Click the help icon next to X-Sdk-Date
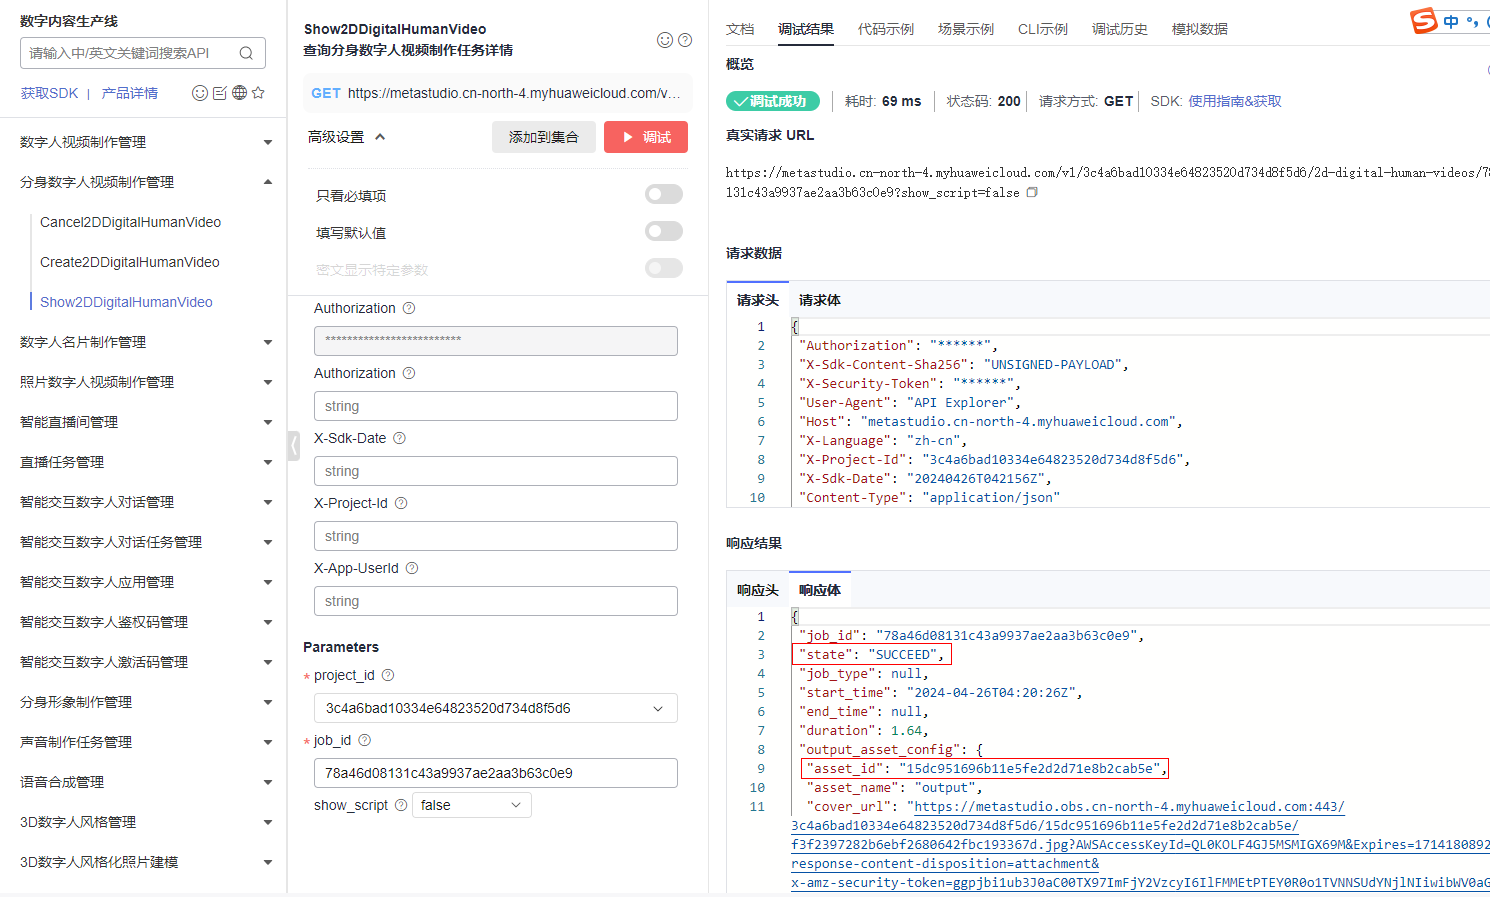 [x=400, y=438]
